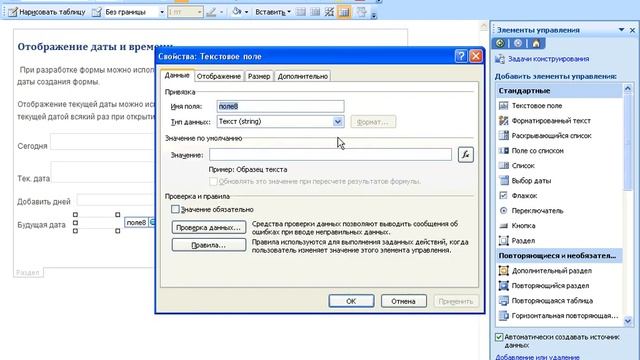This screenshot has height=360, width=640.
Task: Open the task pane title dropdown arrow
Action: (x=621, y=30)
